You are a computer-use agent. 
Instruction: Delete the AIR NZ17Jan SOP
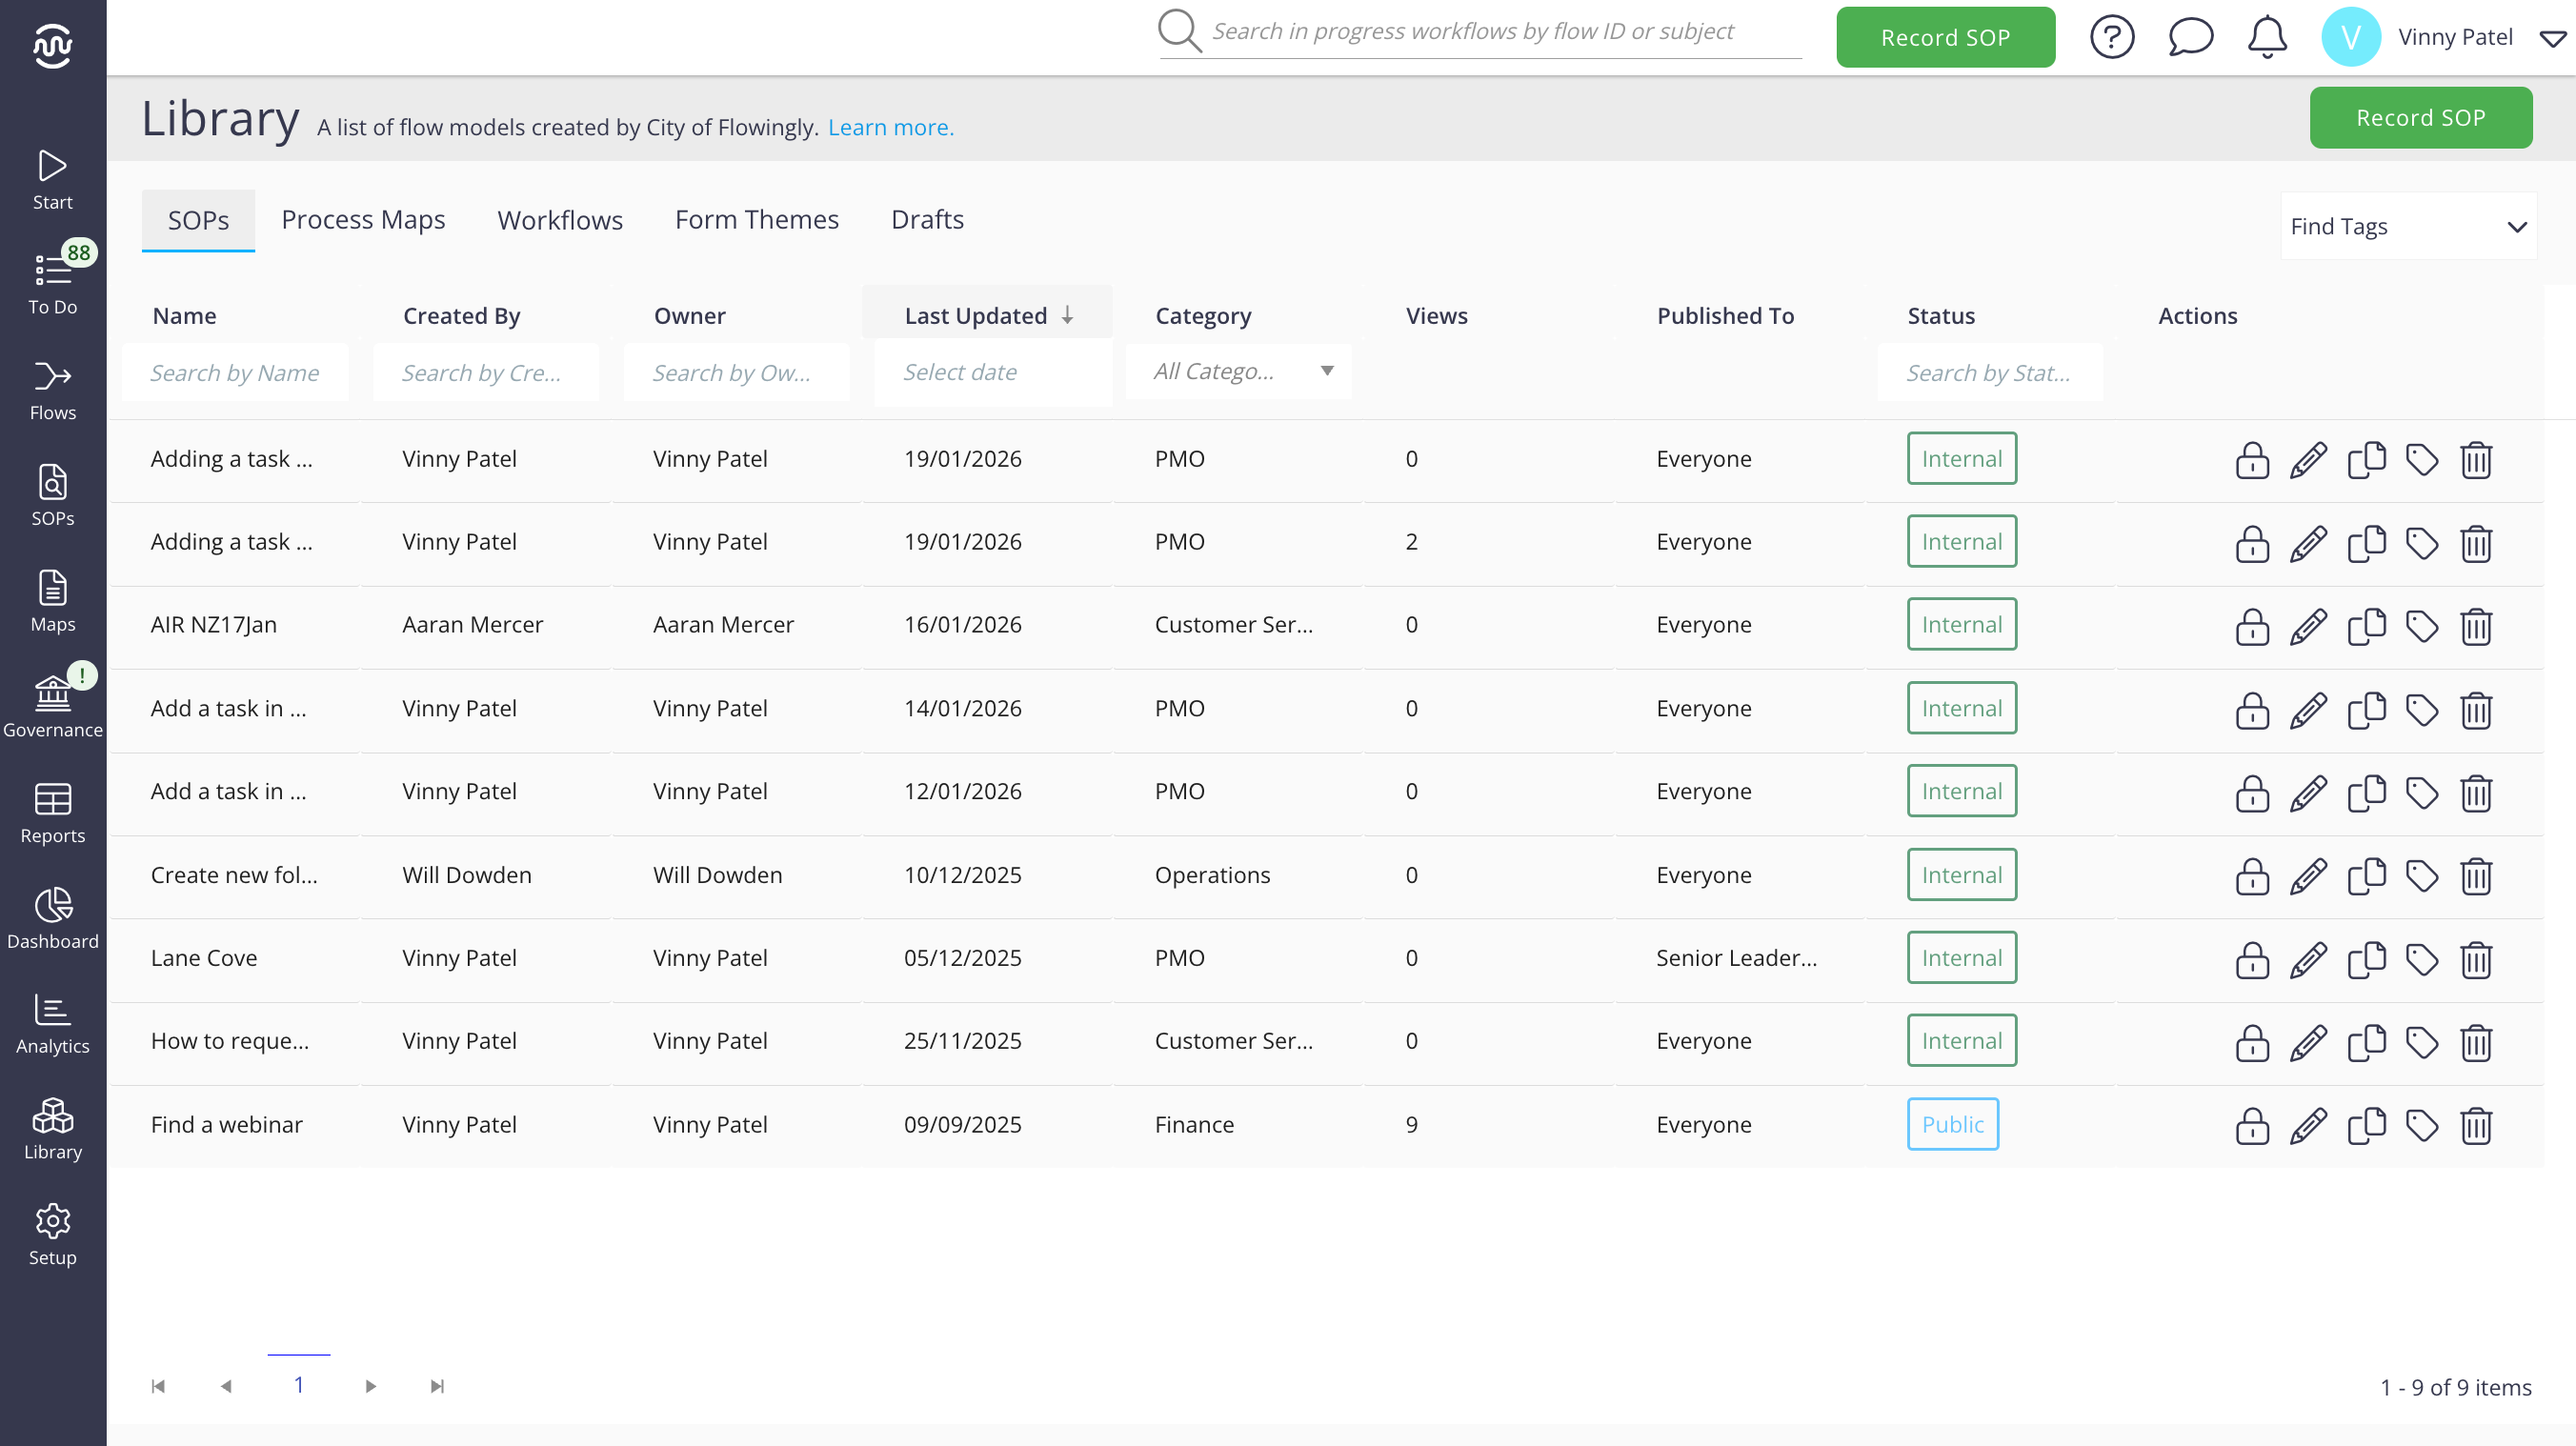tap(2475, 626)
